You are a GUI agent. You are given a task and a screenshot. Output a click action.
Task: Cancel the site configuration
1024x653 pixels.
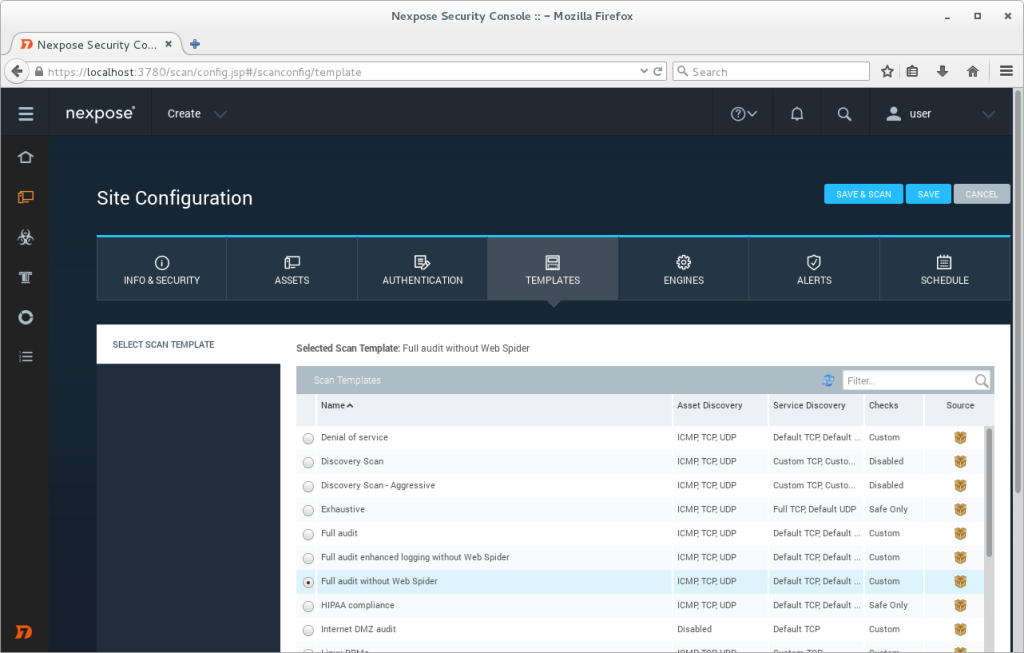981,194
